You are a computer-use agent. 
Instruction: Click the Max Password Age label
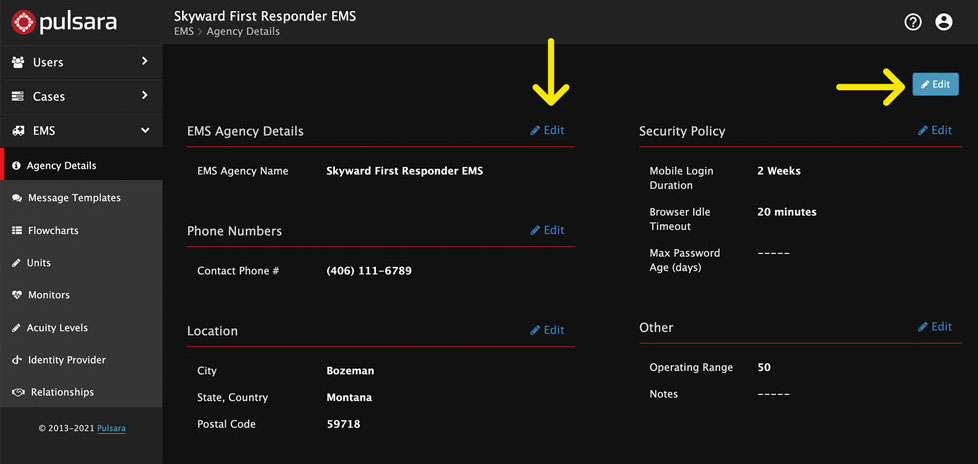click(685, 260)
